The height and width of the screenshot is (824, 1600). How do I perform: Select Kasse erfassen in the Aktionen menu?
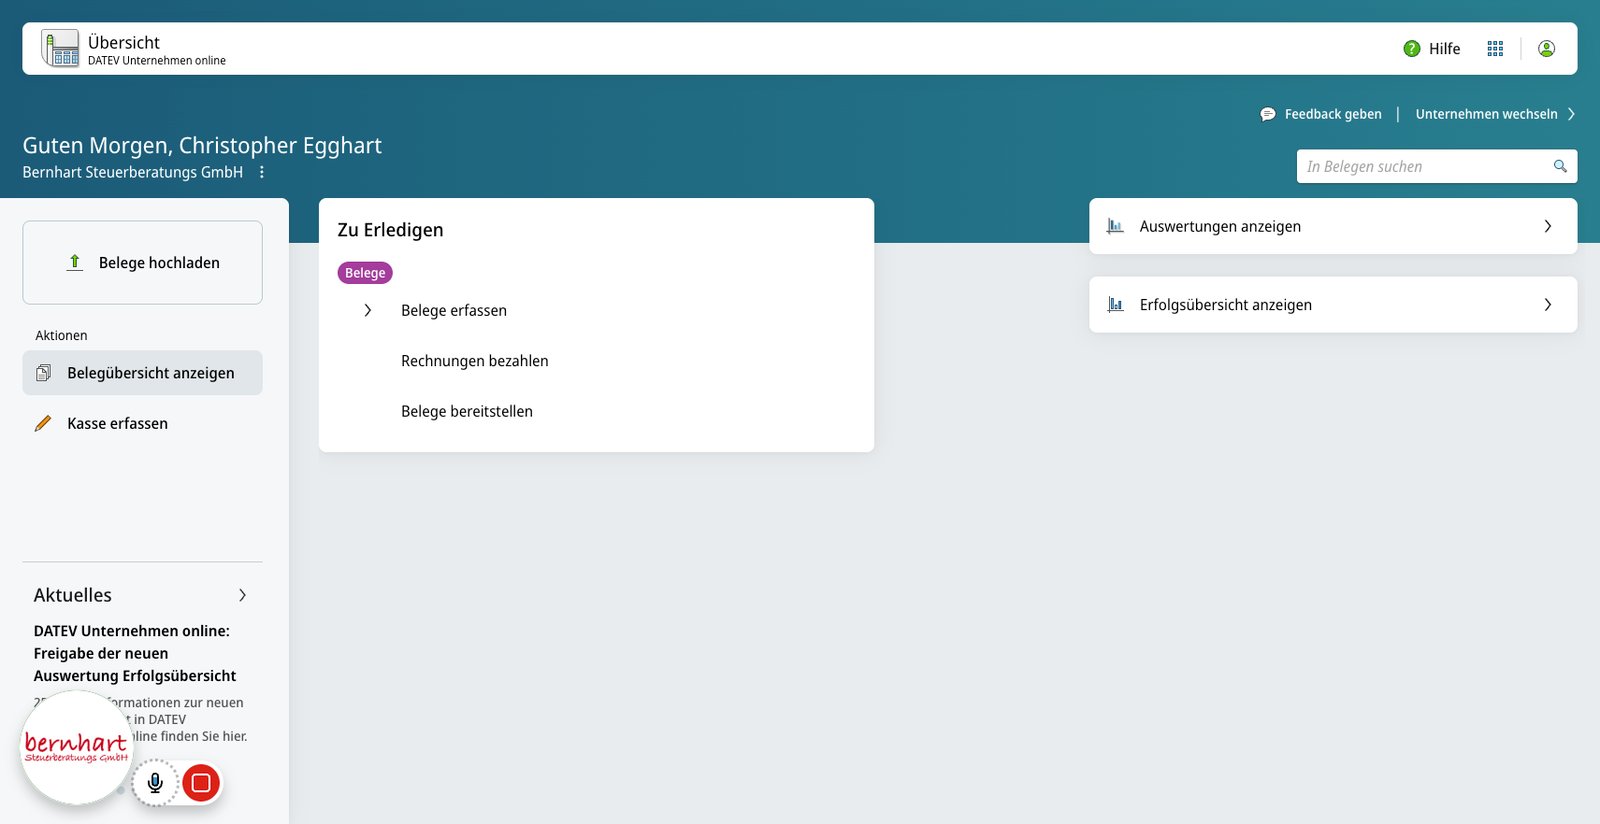point(142,424)
